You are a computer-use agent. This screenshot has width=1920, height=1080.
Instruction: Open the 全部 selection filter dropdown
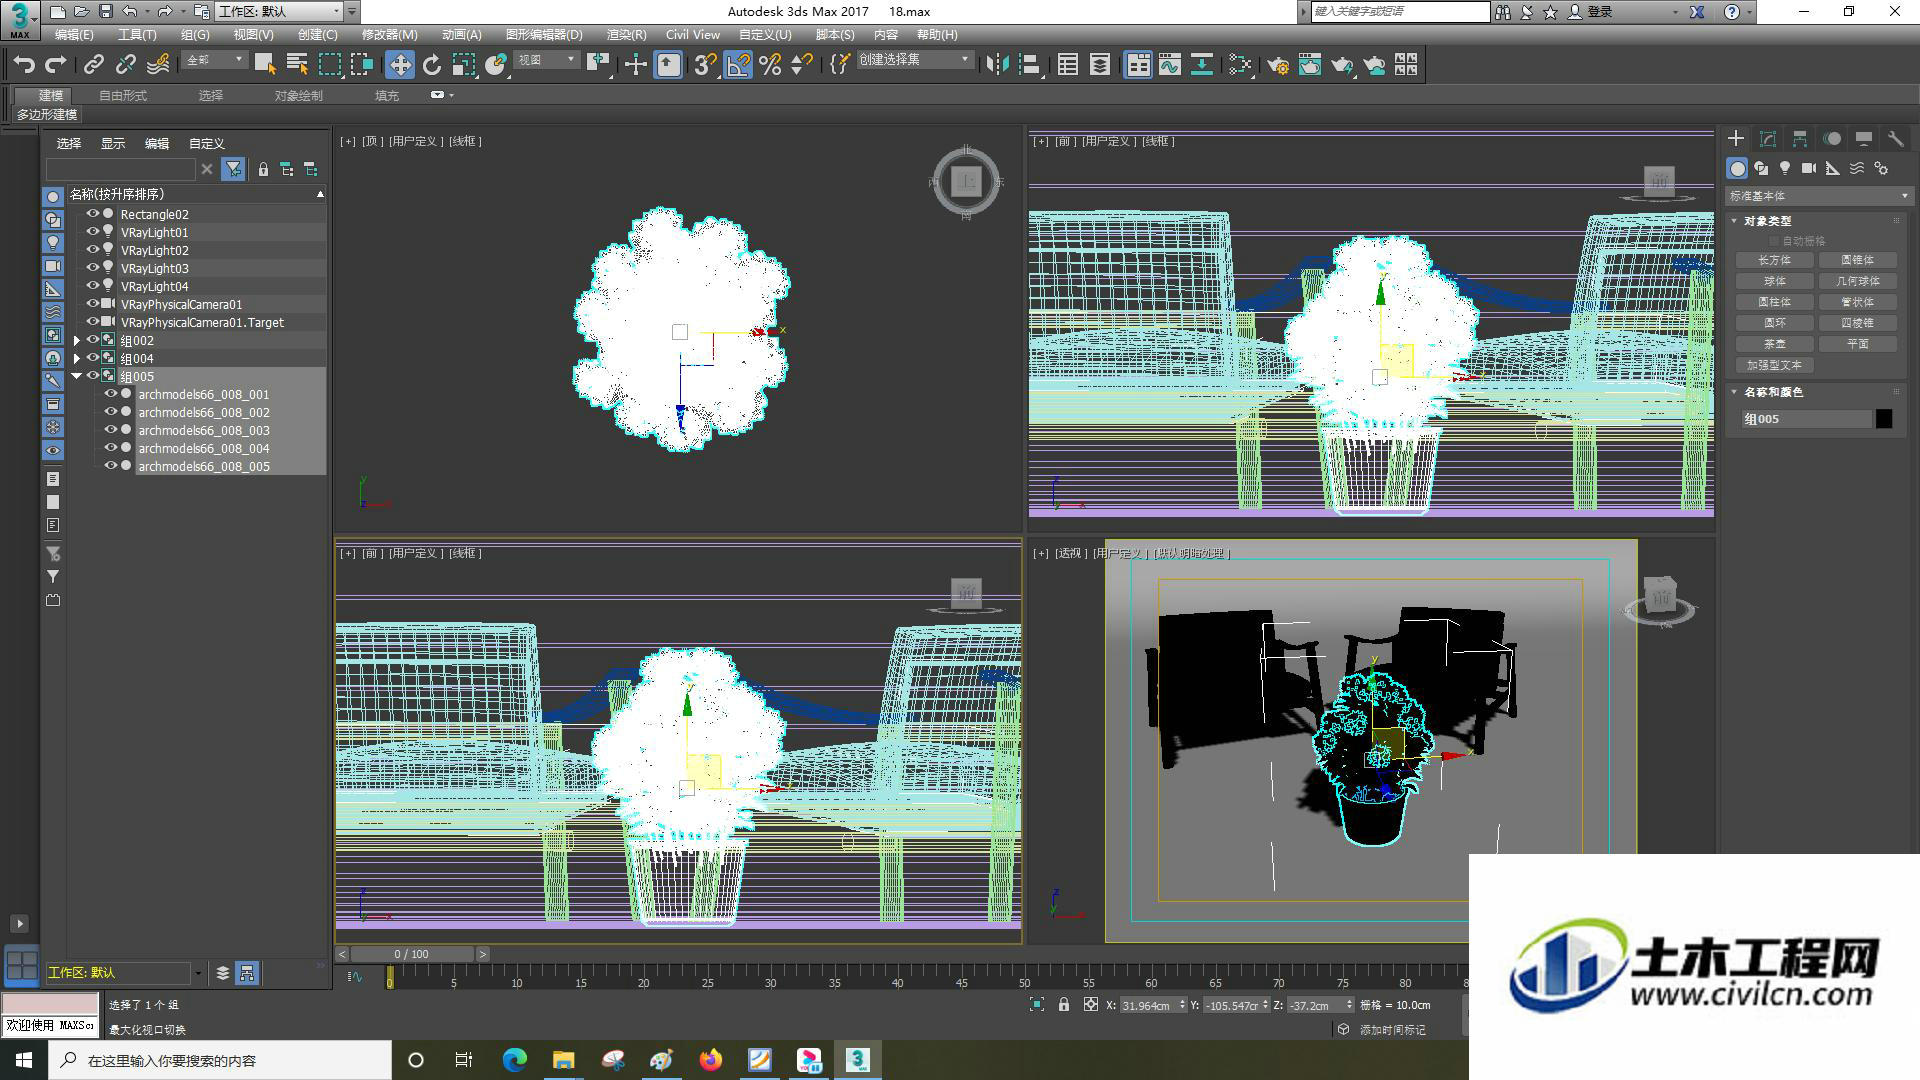tap(215, 61)
